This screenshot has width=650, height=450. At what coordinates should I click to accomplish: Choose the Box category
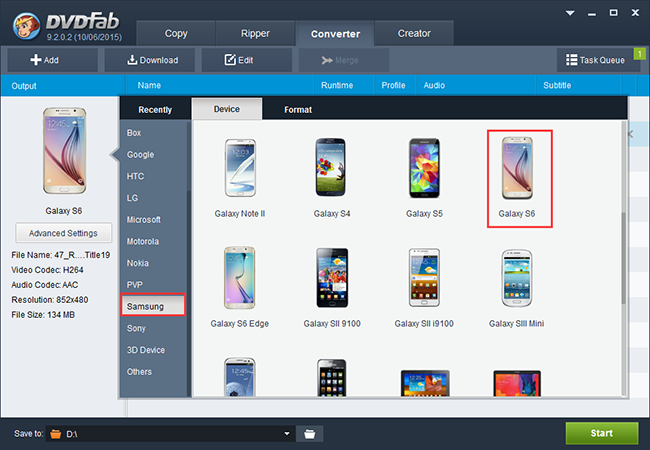point(153,133)
